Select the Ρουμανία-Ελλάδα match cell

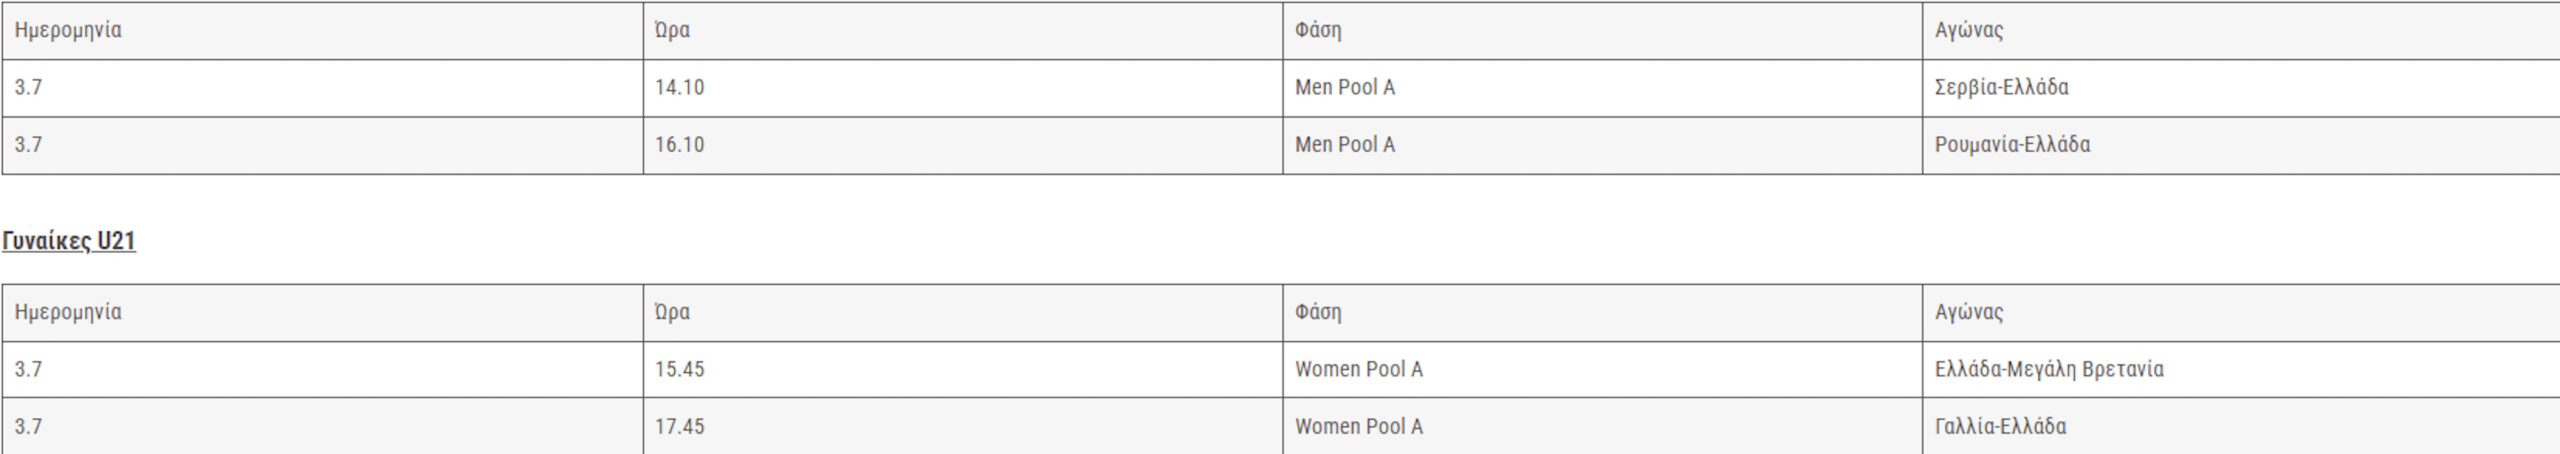coord(2241,145)
